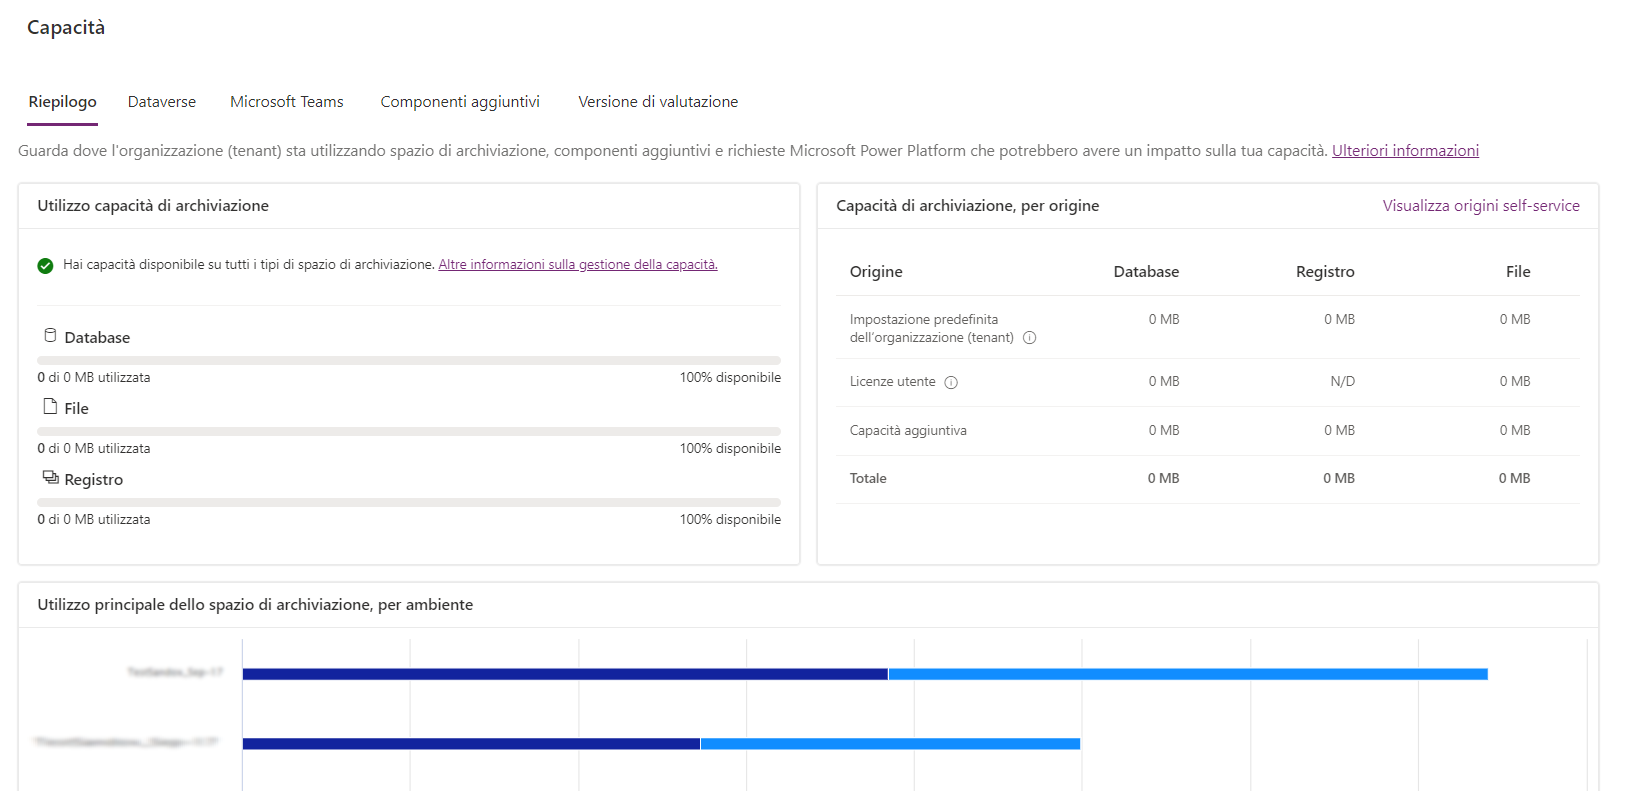Click info icon beside Licenze utente

click(951, 382)
